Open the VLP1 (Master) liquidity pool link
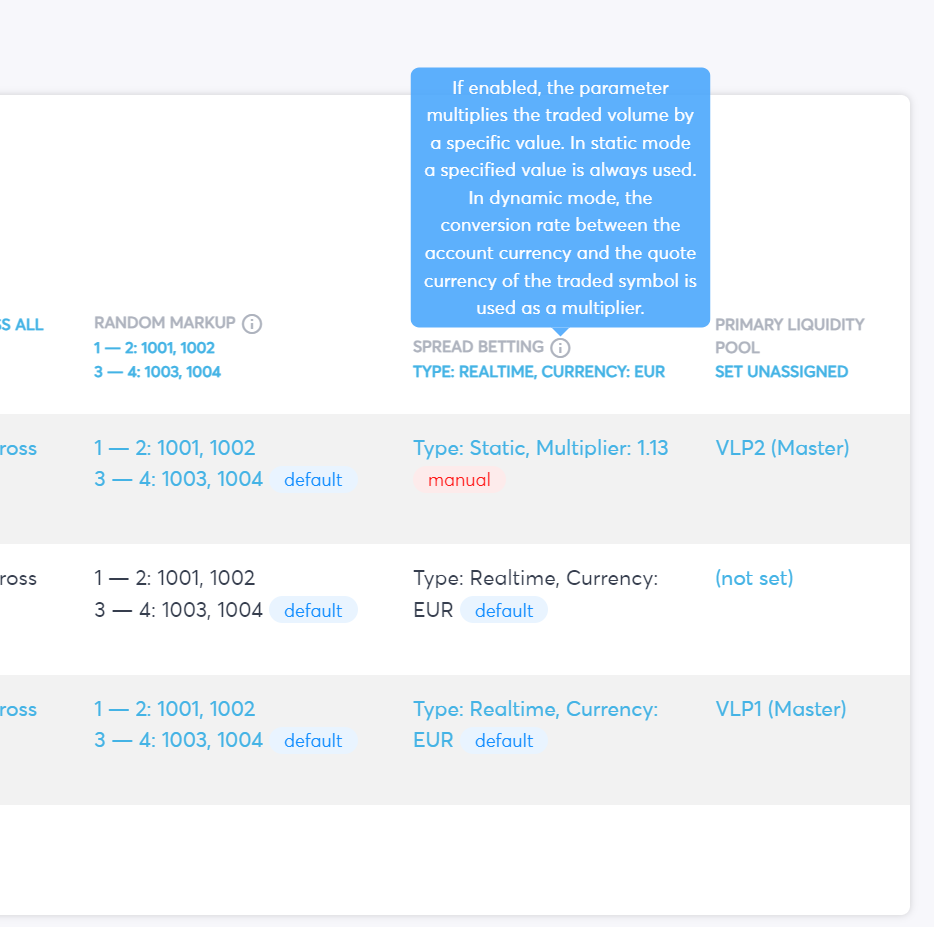 (781, 709)
